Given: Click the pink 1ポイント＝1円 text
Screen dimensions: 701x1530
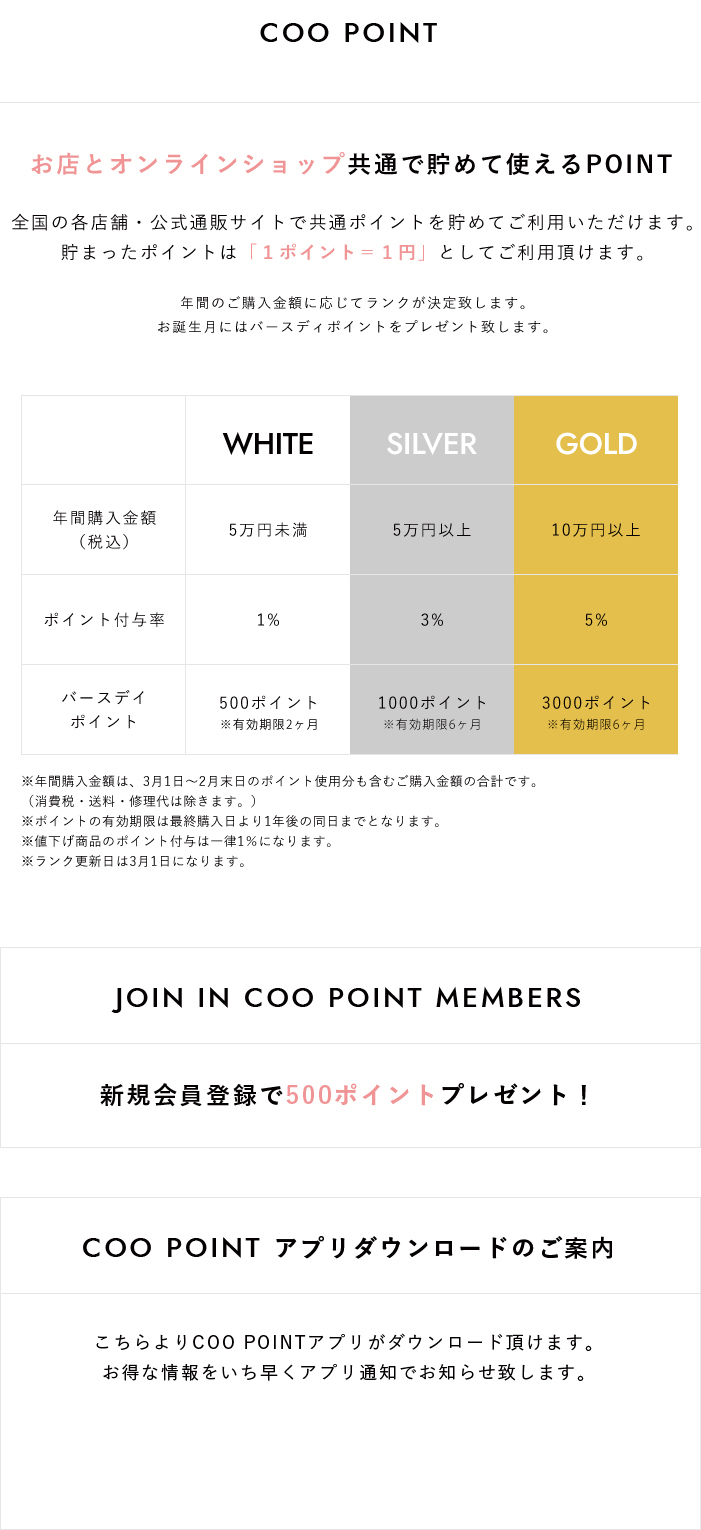Looking at the screenshot, I should click(338, 253).
